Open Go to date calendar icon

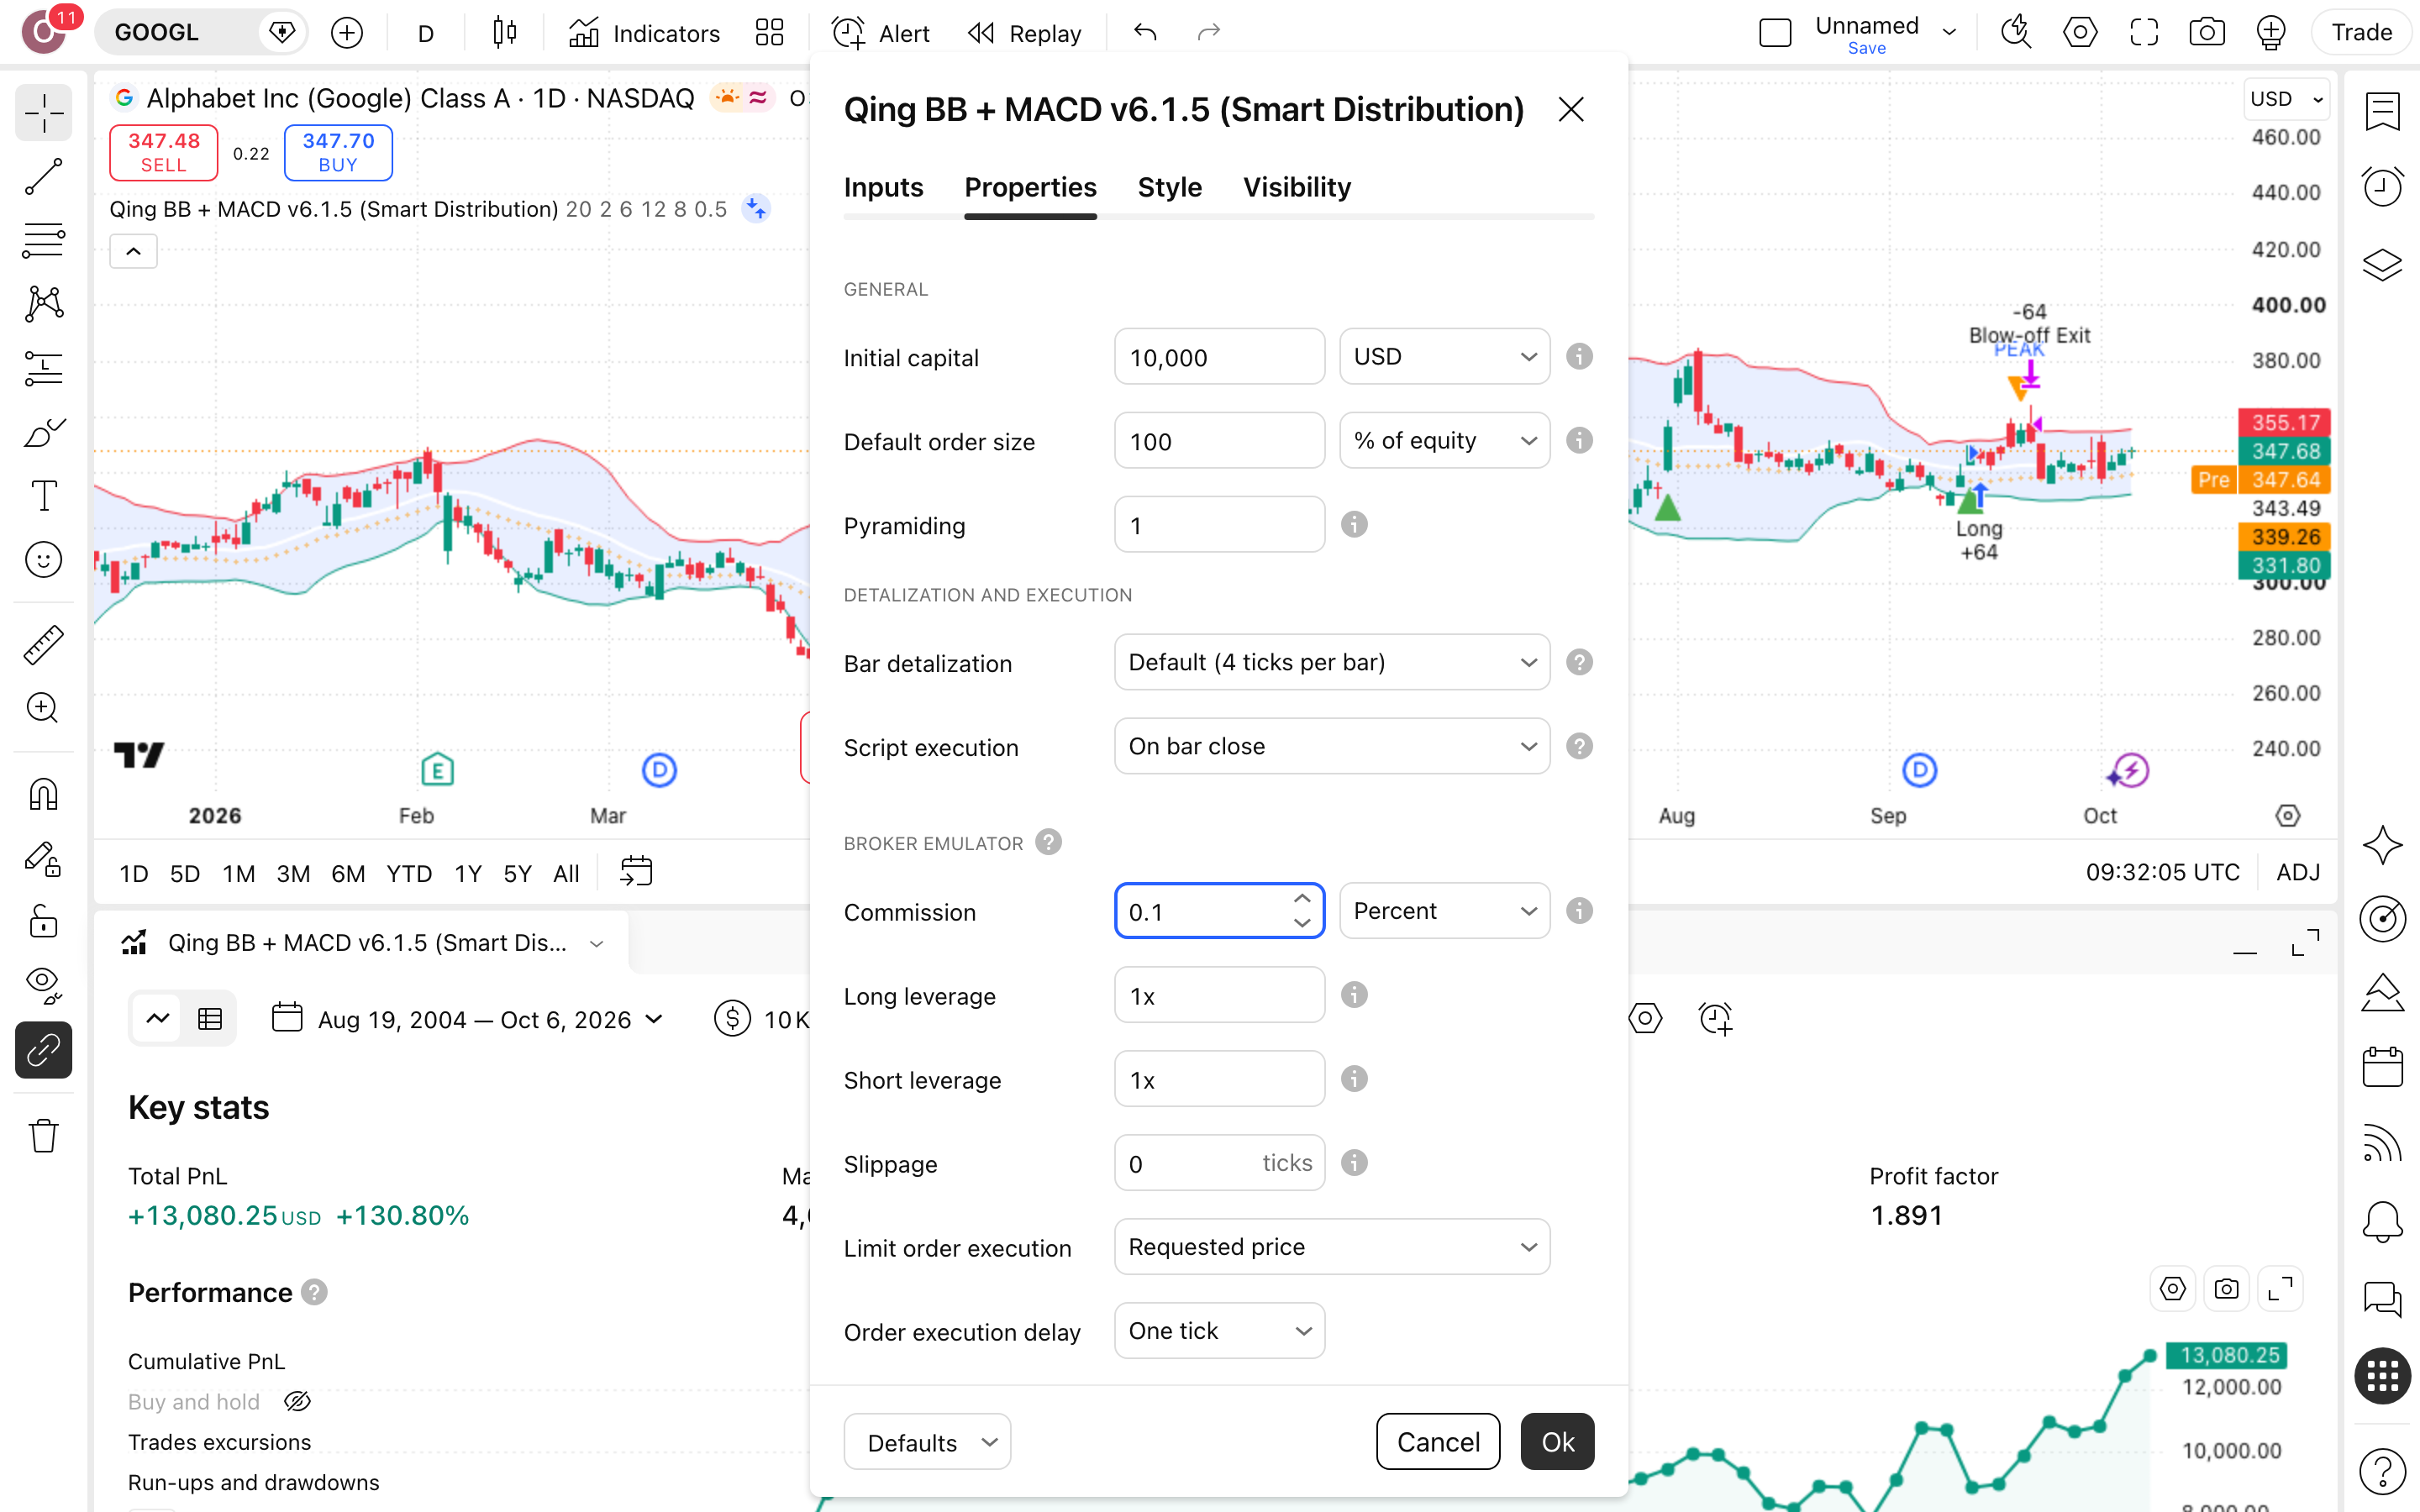pyautogui.click(x=636, y=872)
